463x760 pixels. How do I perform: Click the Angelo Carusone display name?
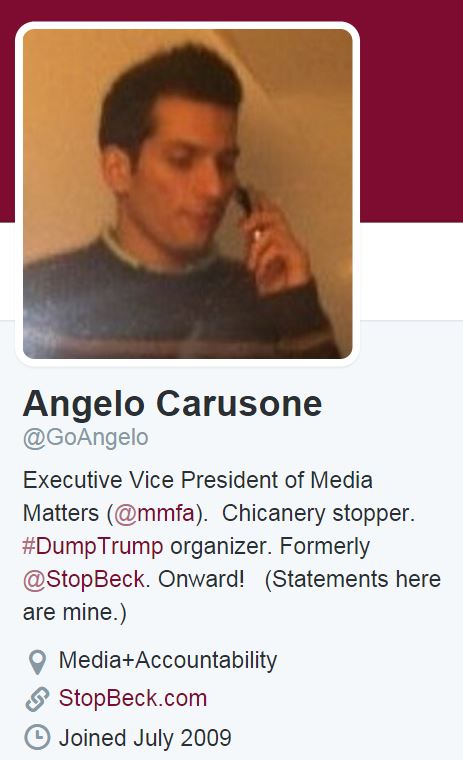(172, 403)
